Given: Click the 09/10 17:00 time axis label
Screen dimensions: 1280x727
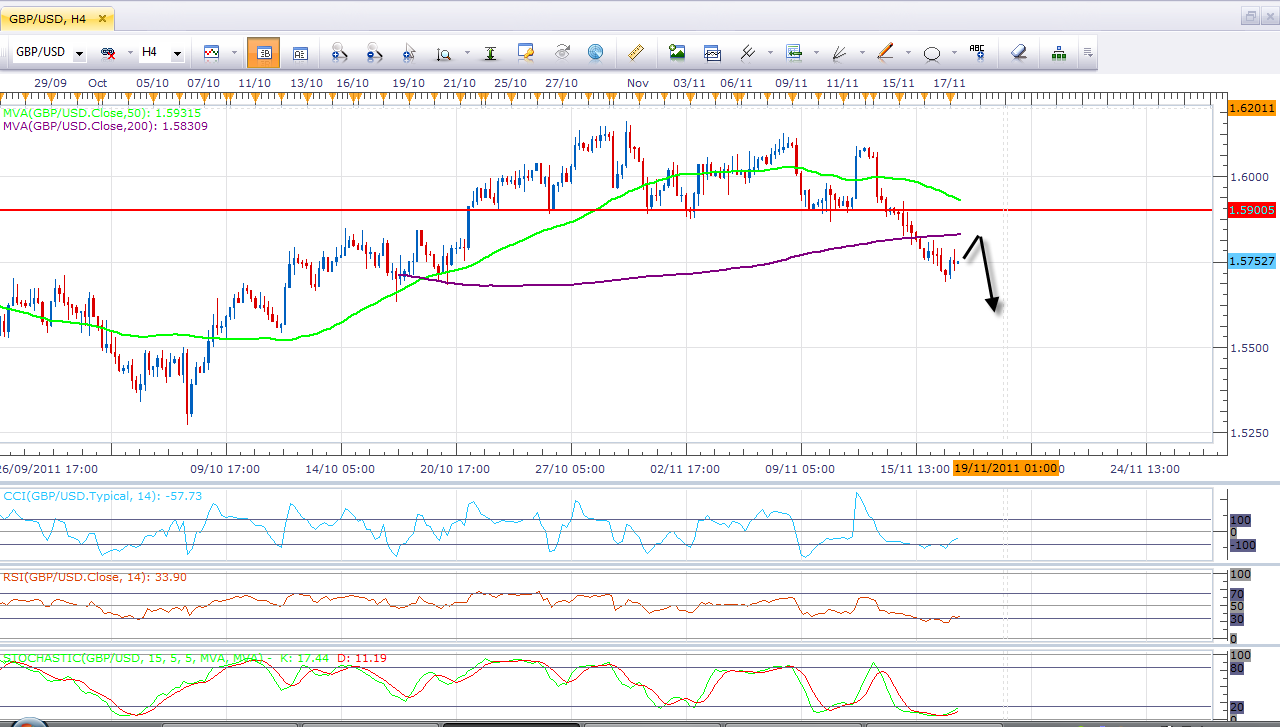Looking at the screenshot, I should coord(226,468).
